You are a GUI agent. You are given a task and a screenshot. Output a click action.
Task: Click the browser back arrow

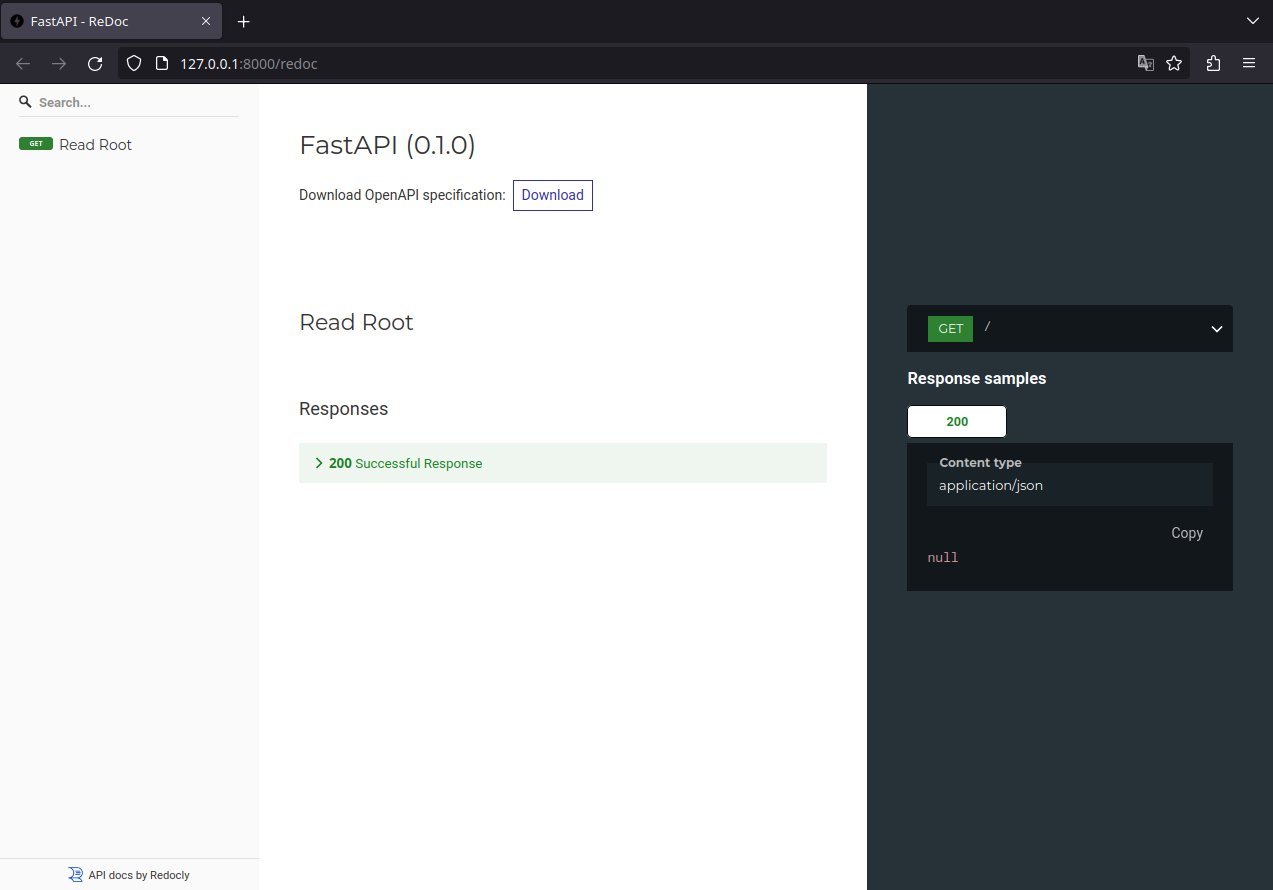click(23, 63)
